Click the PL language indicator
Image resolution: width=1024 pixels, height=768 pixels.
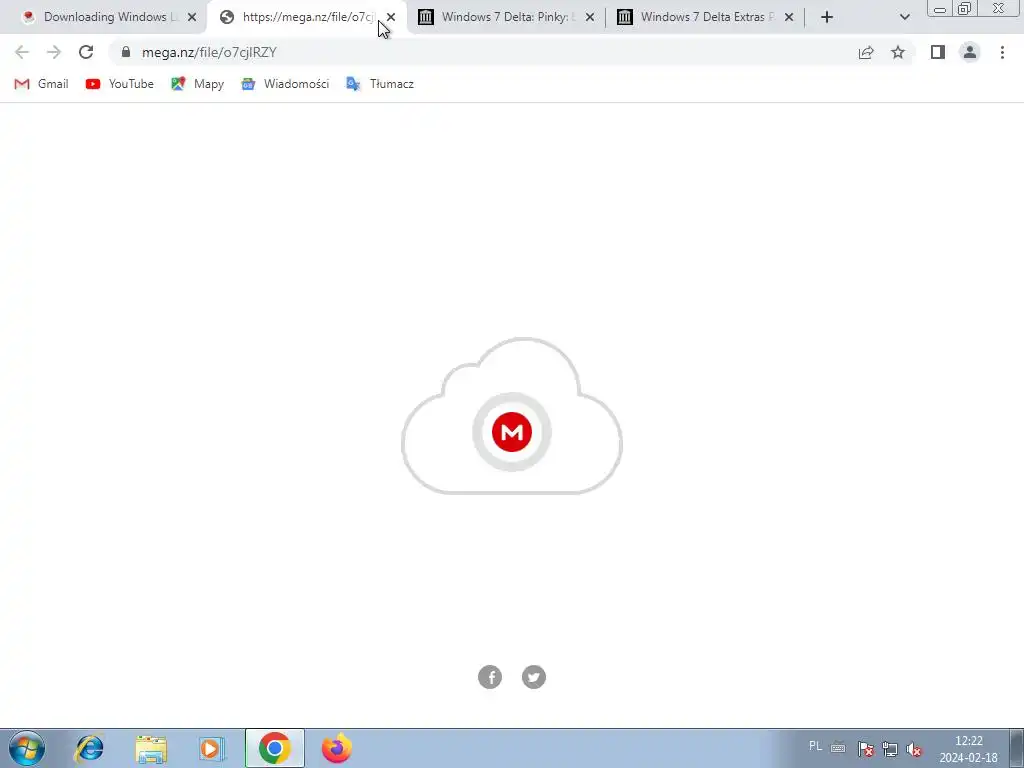click(815, 746)
